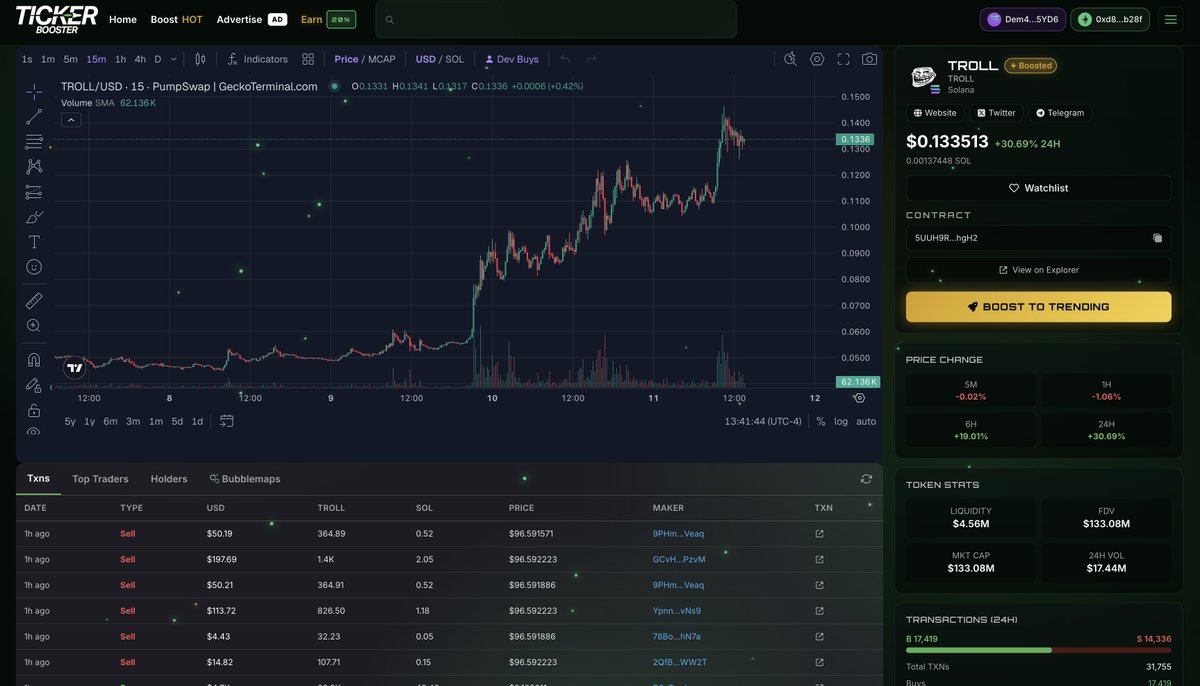
Task: Expand the timeframe interval dropdown
Action: 173,59
